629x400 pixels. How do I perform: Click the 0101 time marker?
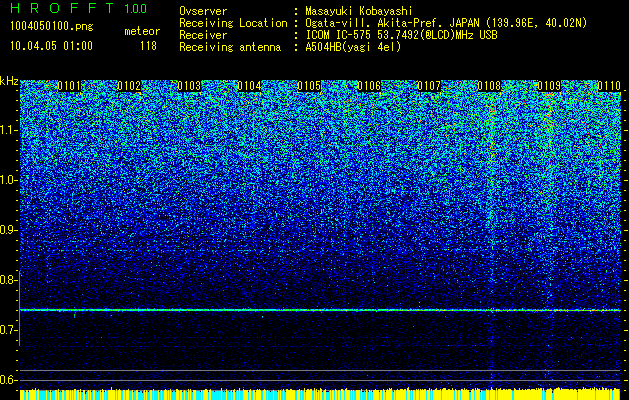point(69,86)
